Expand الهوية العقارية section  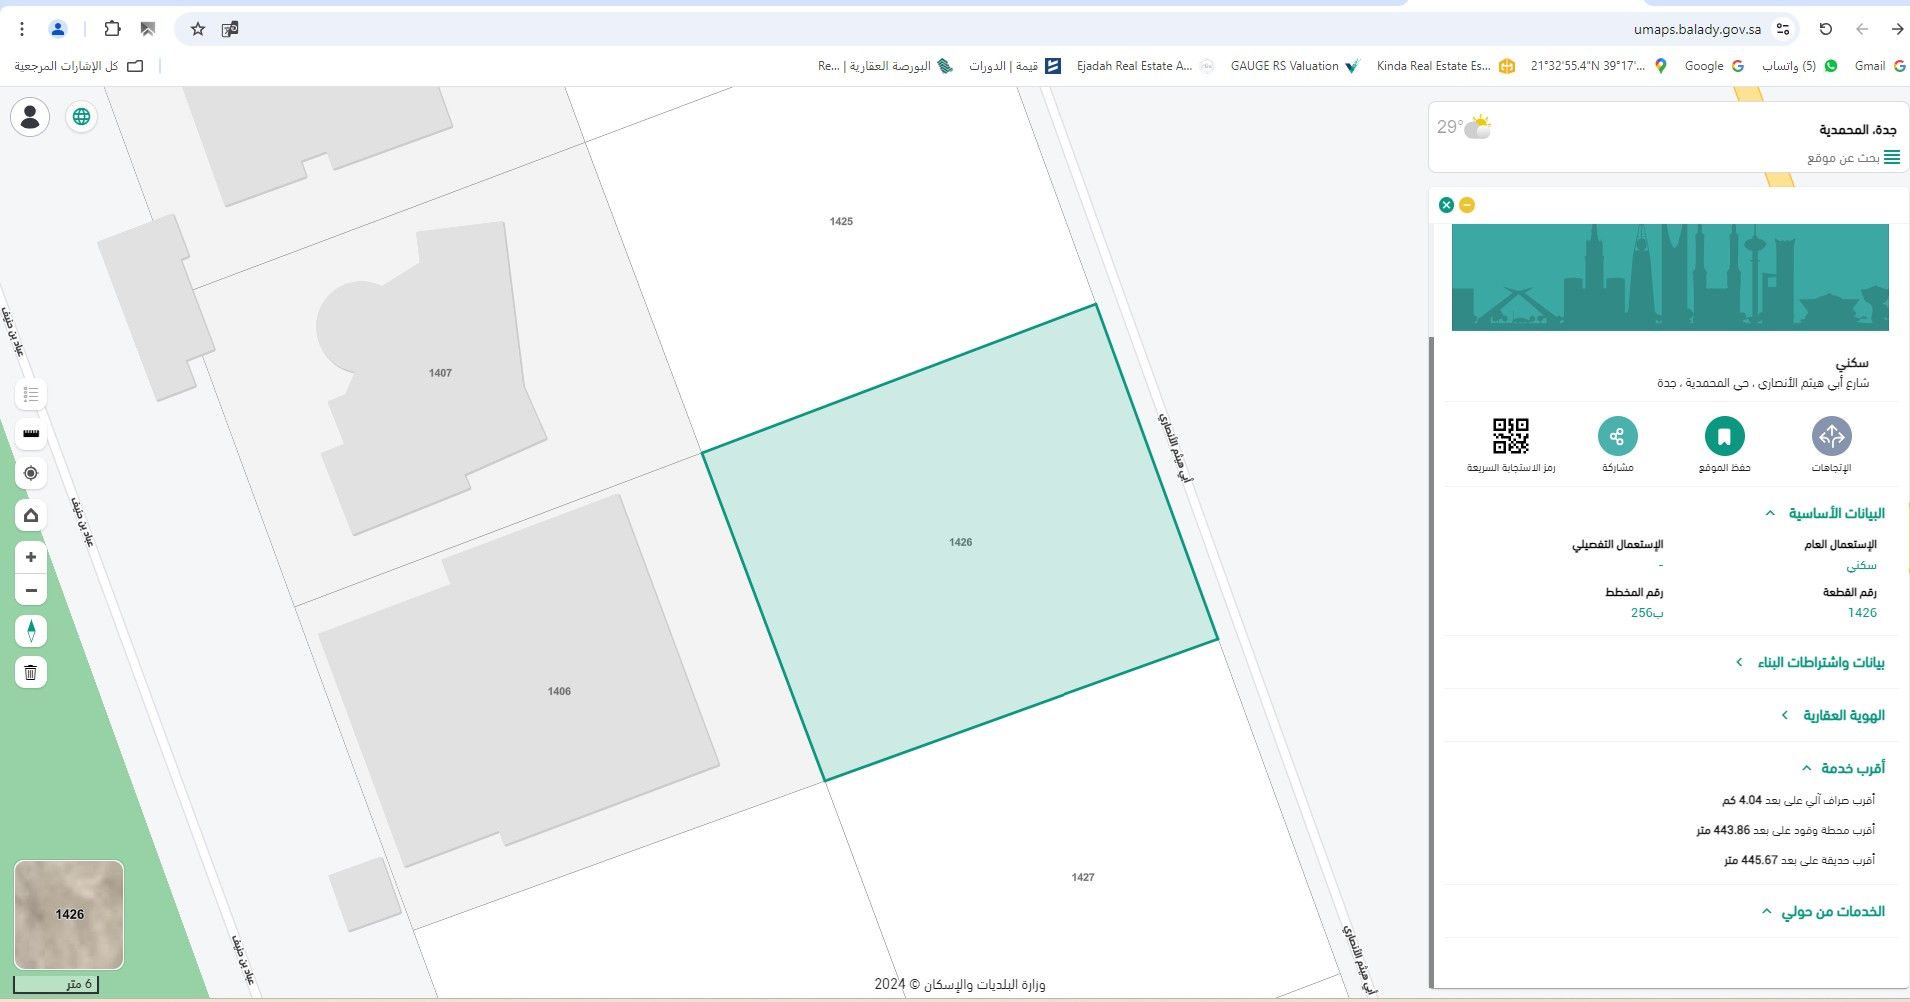pos(1833,715)
